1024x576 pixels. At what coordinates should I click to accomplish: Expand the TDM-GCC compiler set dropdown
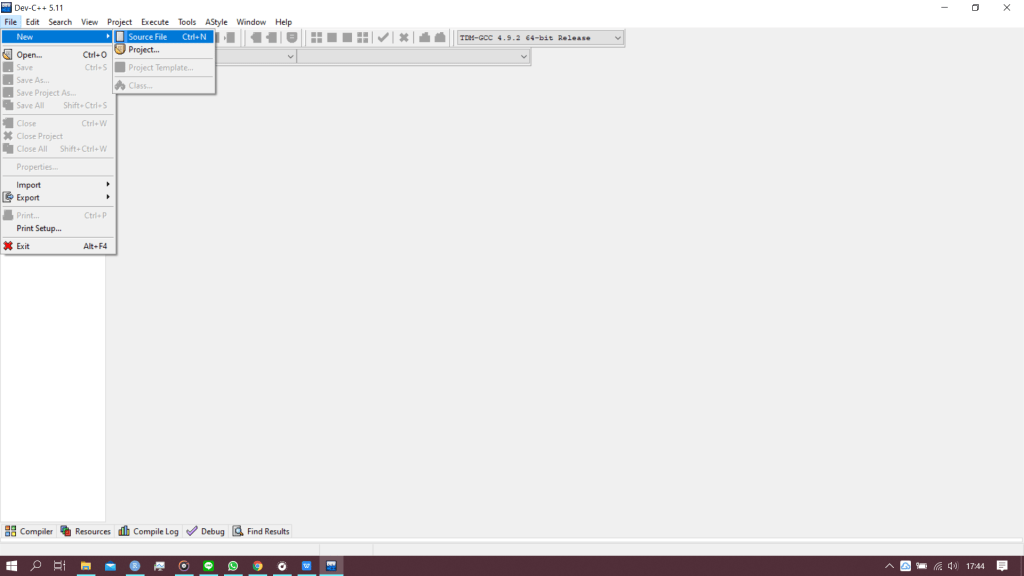[x=617, y=38]
